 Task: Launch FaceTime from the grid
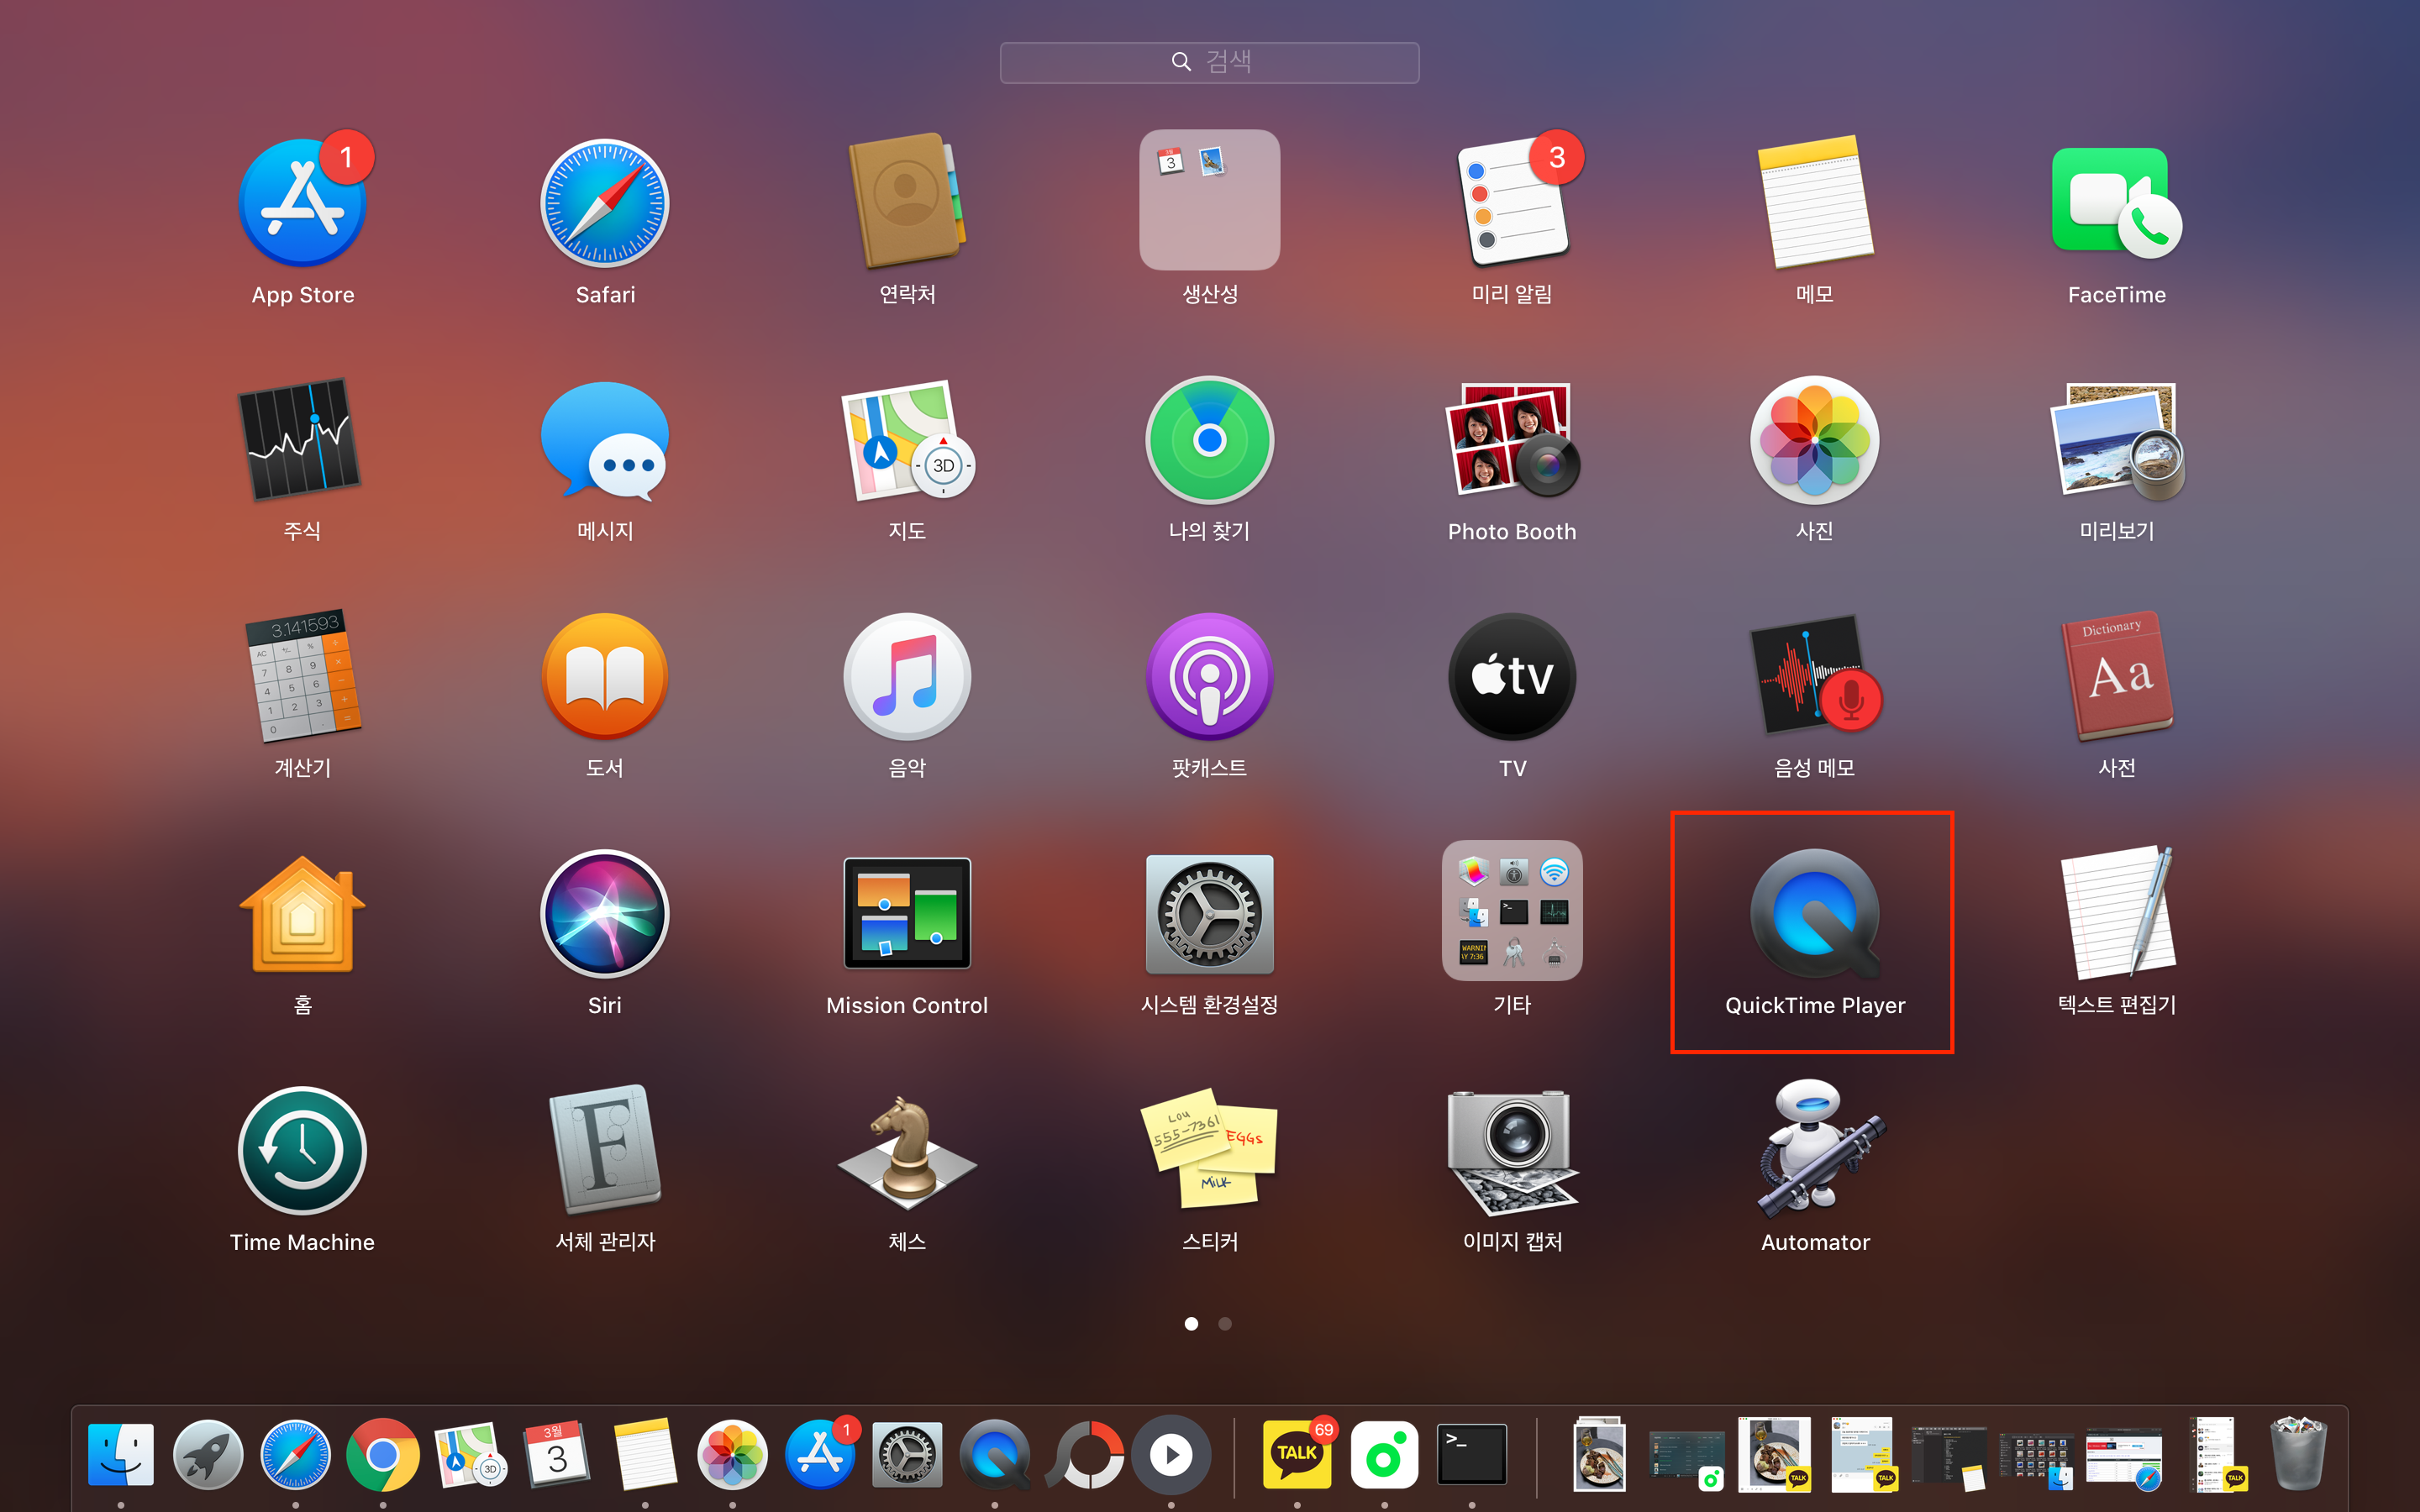coord(2116,204)
